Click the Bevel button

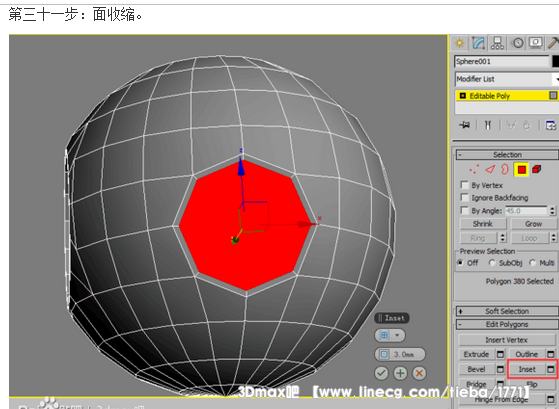(x=476, y=369)
